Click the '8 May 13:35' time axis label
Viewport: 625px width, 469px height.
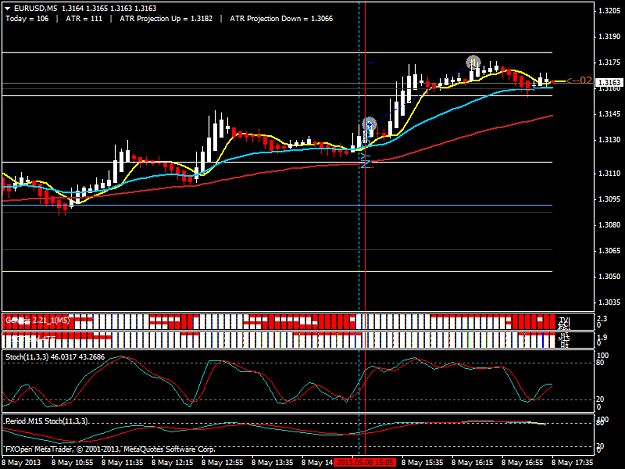pos(272,463)
